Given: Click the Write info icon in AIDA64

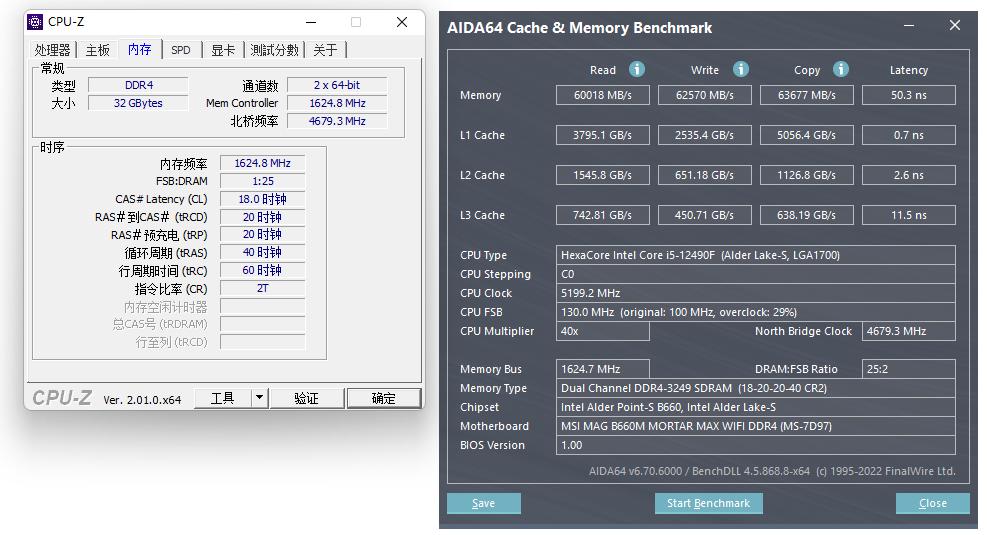Looking at the screenshot, I should [x=741, y=69].
